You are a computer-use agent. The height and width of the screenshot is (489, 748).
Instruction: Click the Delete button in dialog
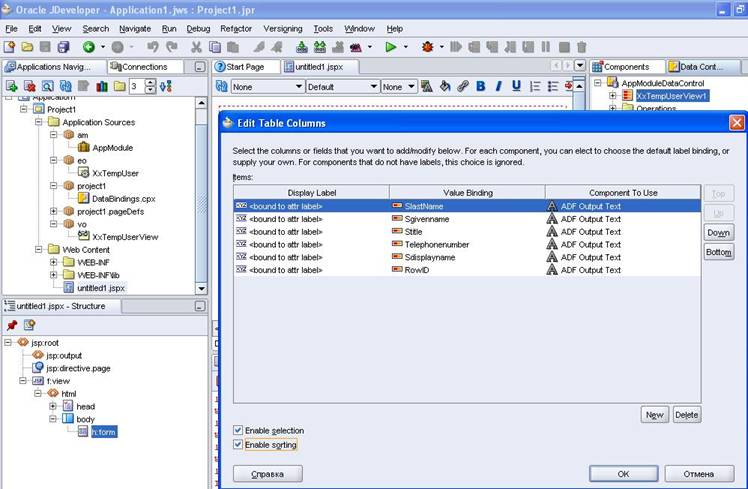pos(686,415)
